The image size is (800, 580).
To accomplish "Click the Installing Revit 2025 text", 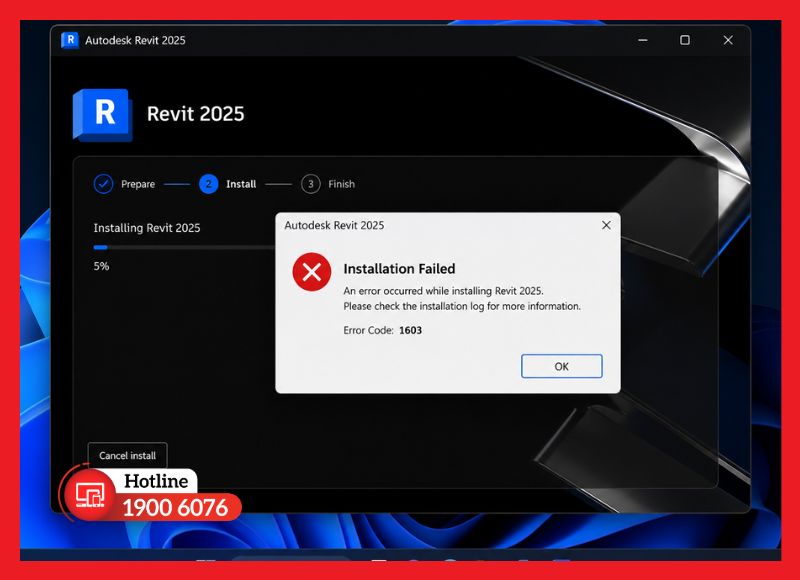I will coord(147,228).
